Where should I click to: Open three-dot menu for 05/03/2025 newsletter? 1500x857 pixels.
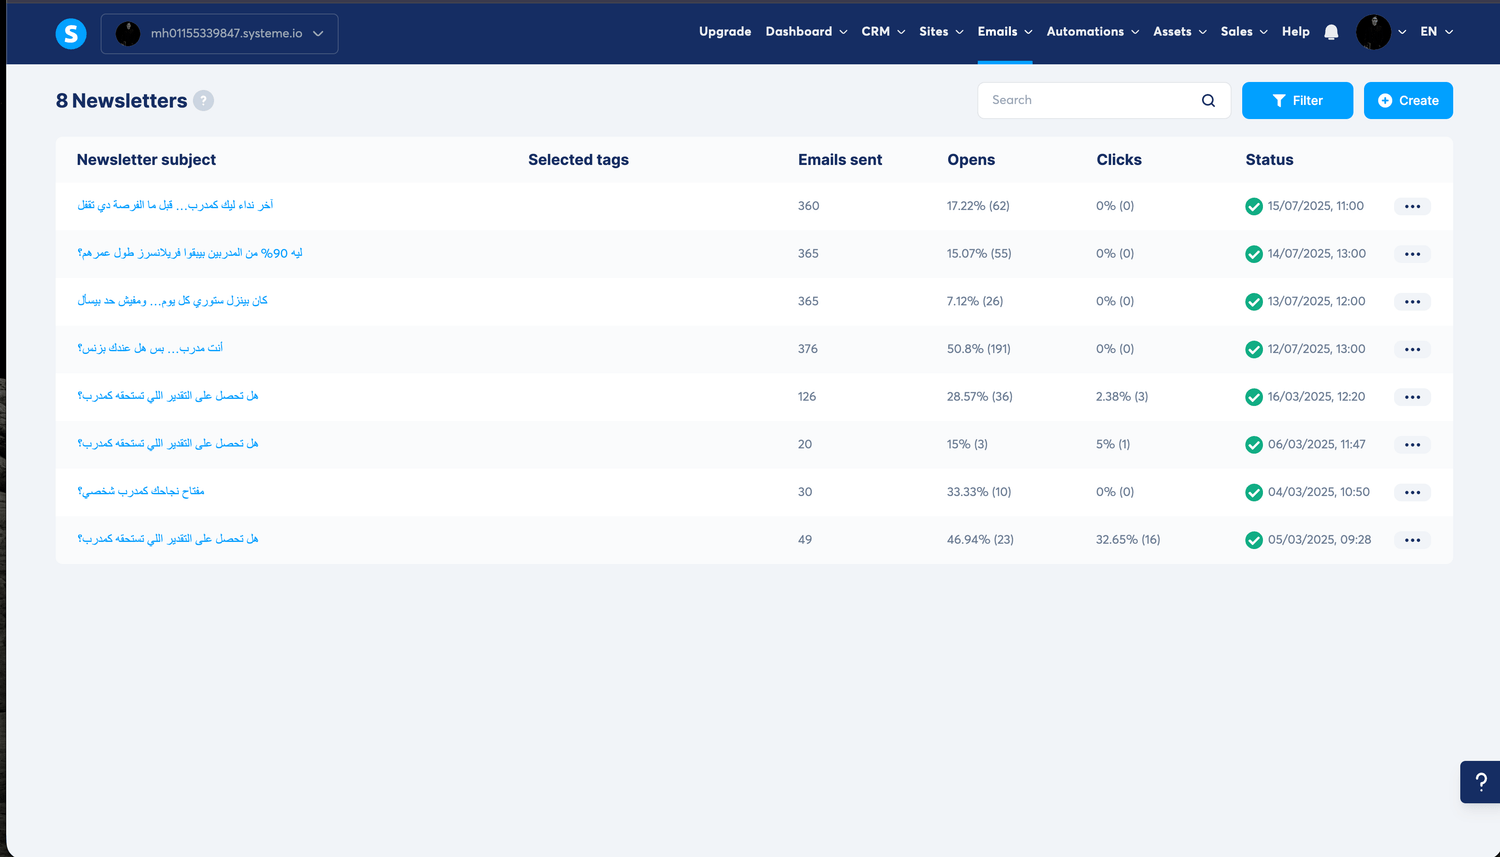[x=1412, y=540]
